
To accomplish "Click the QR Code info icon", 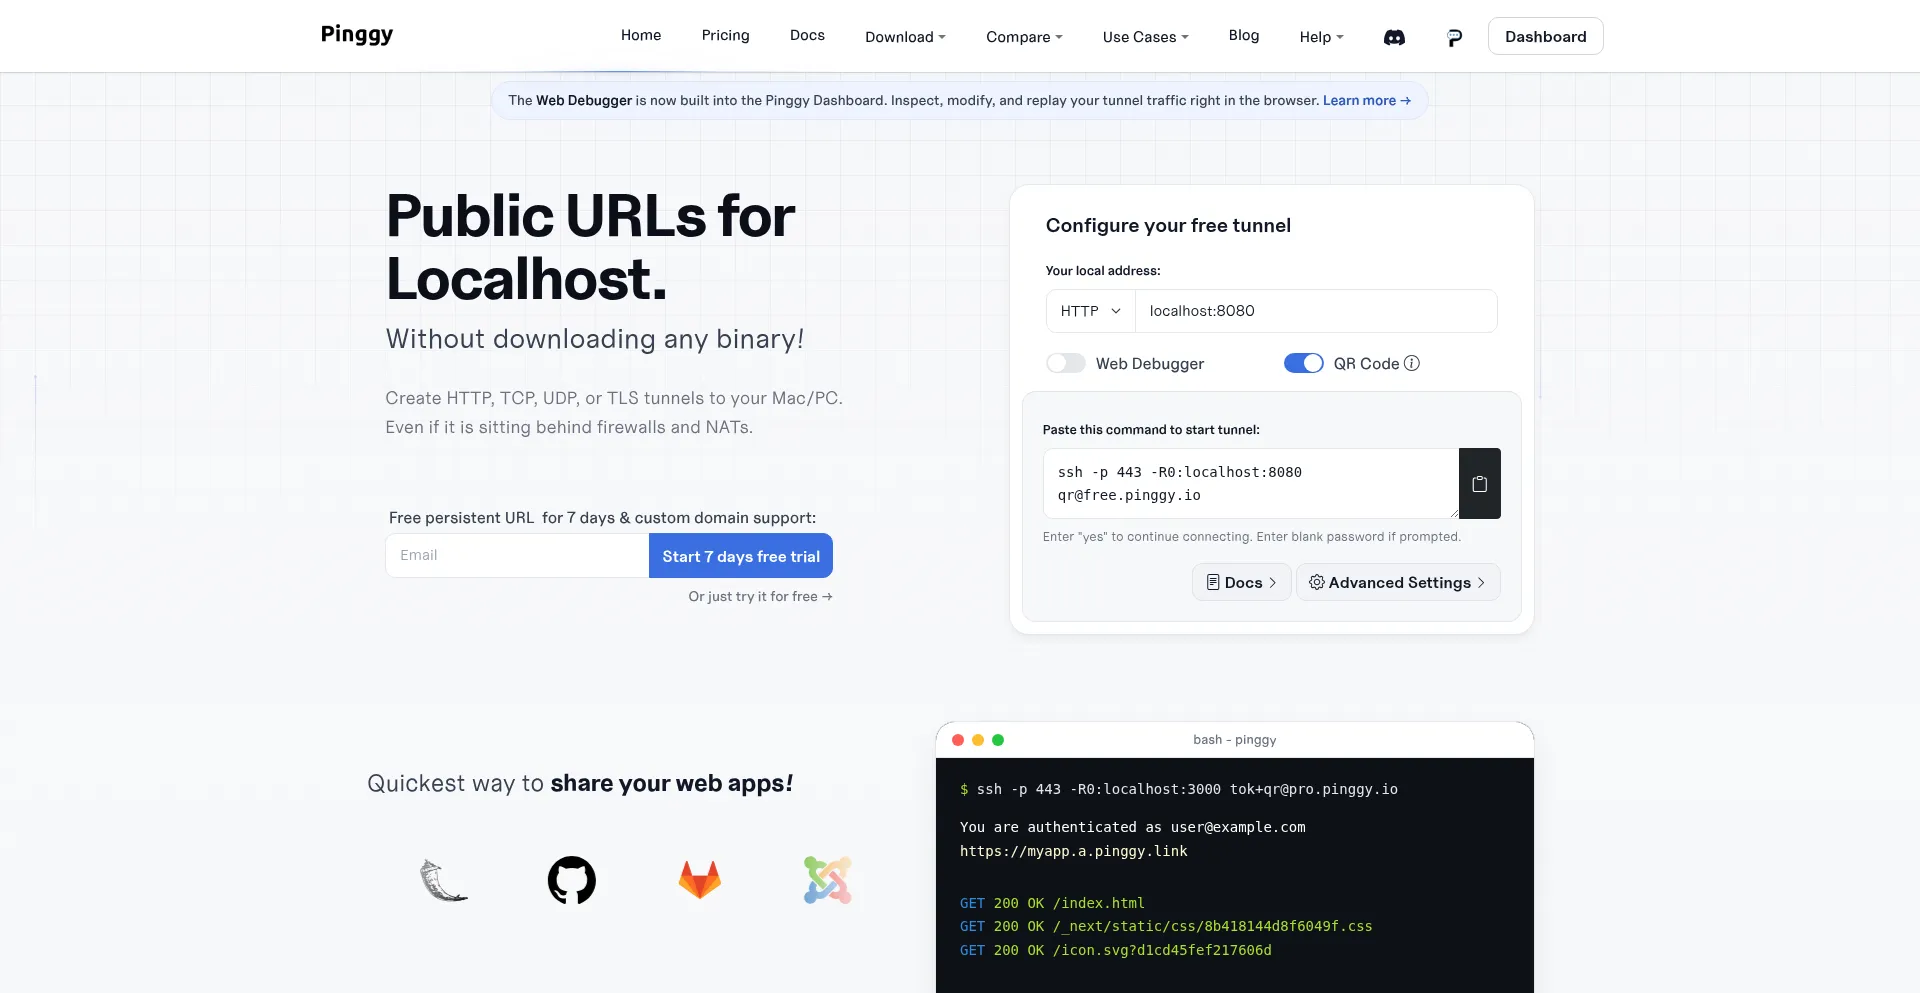I will tap(1412, 363).
